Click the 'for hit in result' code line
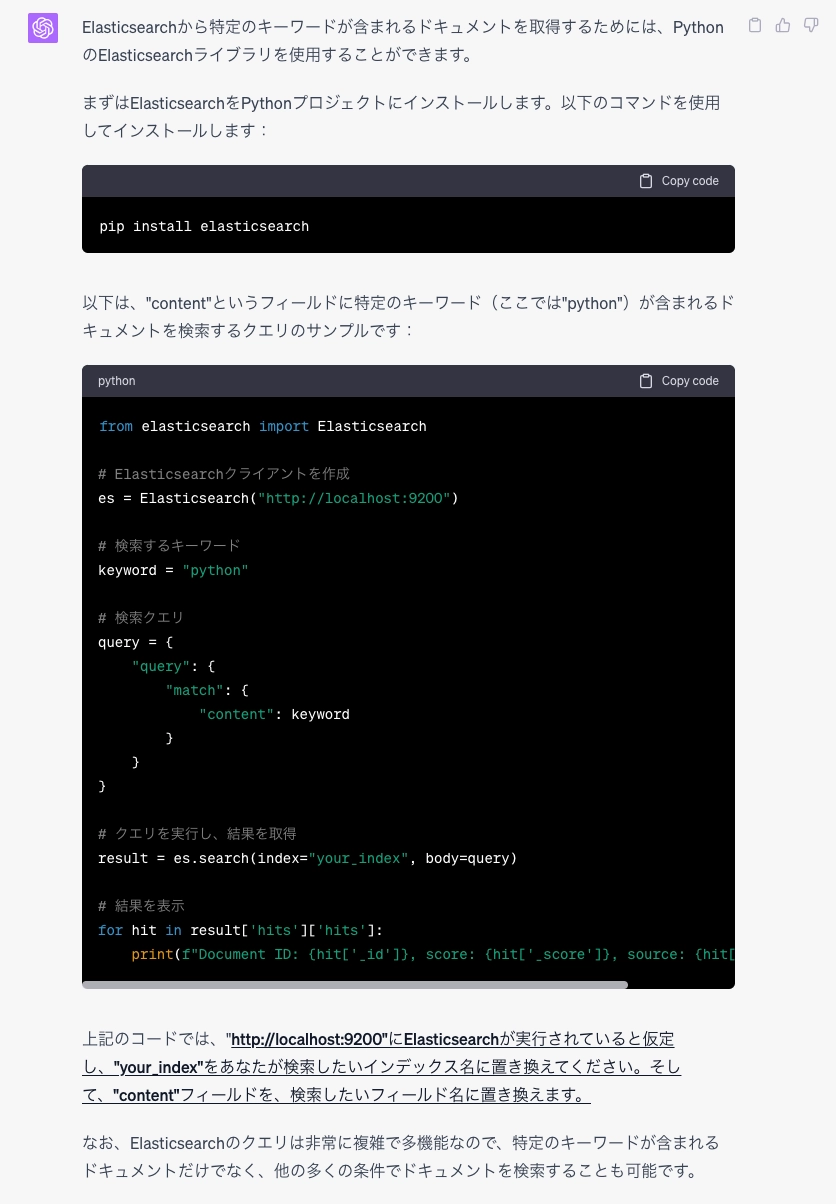This screenshot has height=1204, width=836. [x=241, y=930]
